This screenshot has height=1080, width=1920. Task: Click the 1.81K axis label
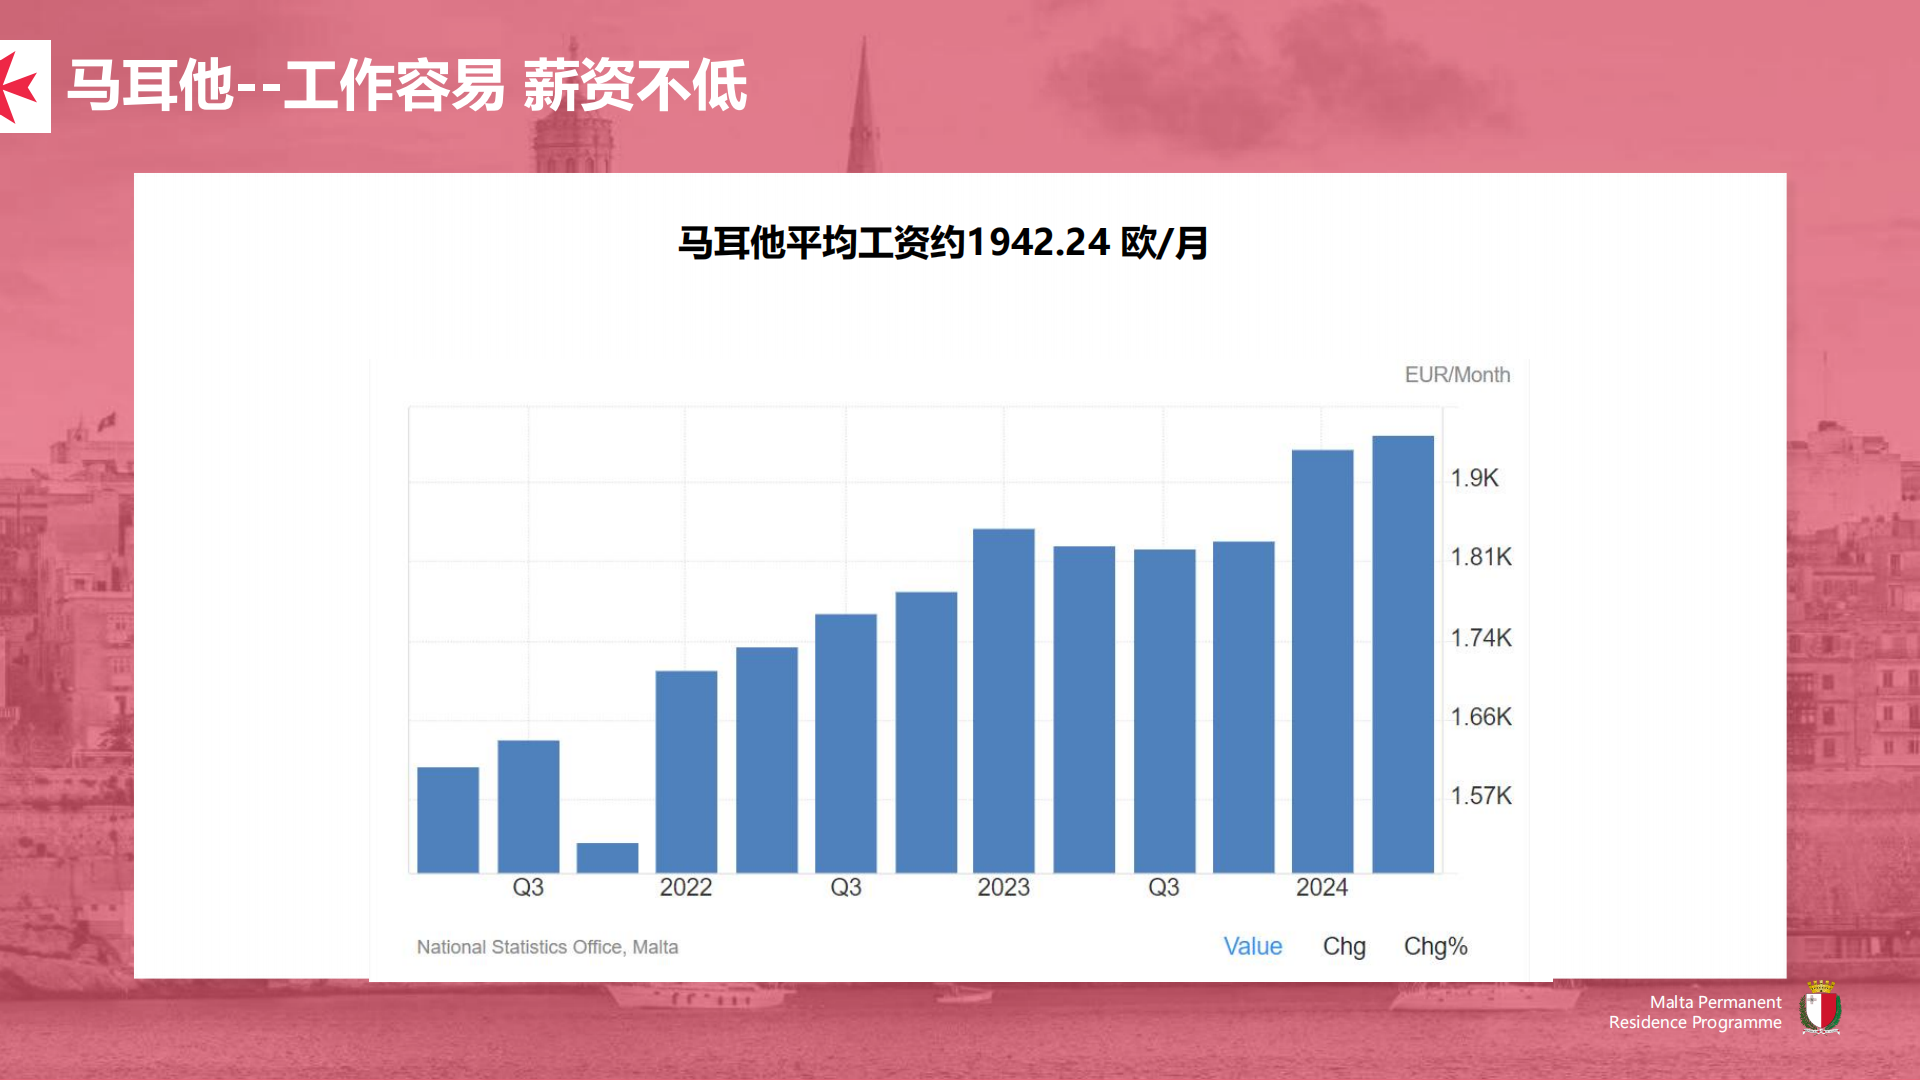1481,557
